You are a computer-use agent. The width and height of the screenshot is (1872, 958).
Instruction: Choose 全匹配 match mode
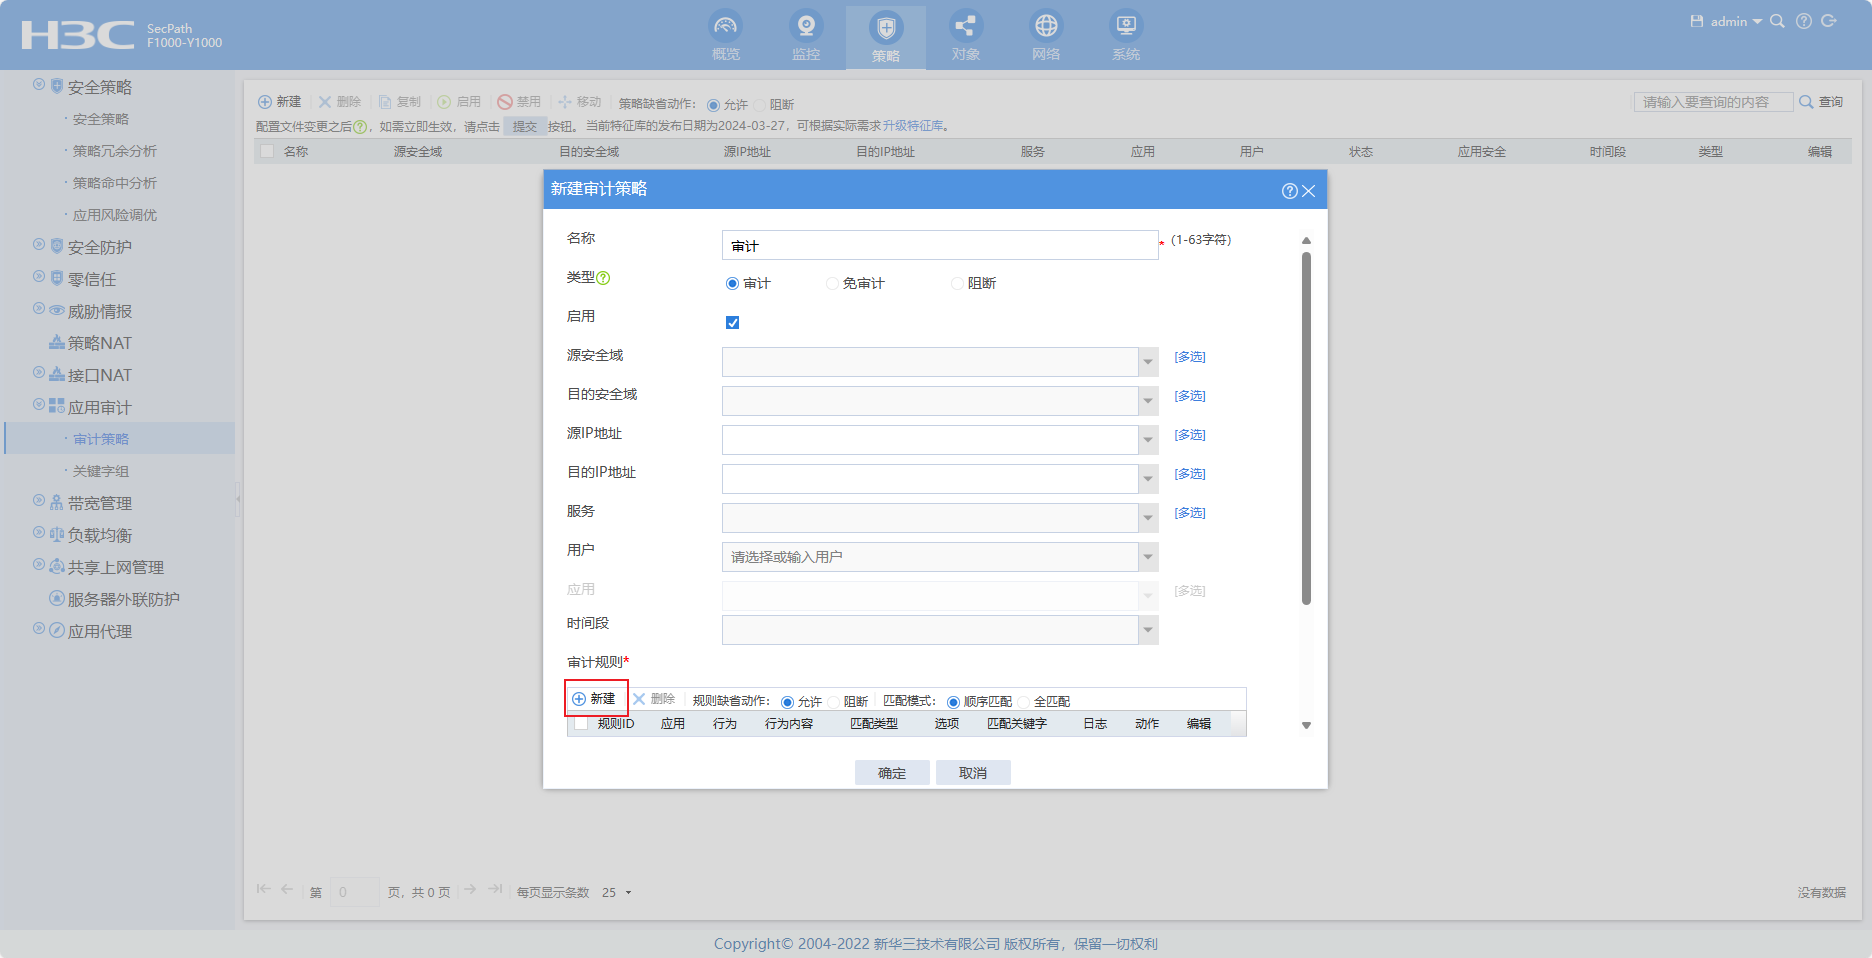1023,702
